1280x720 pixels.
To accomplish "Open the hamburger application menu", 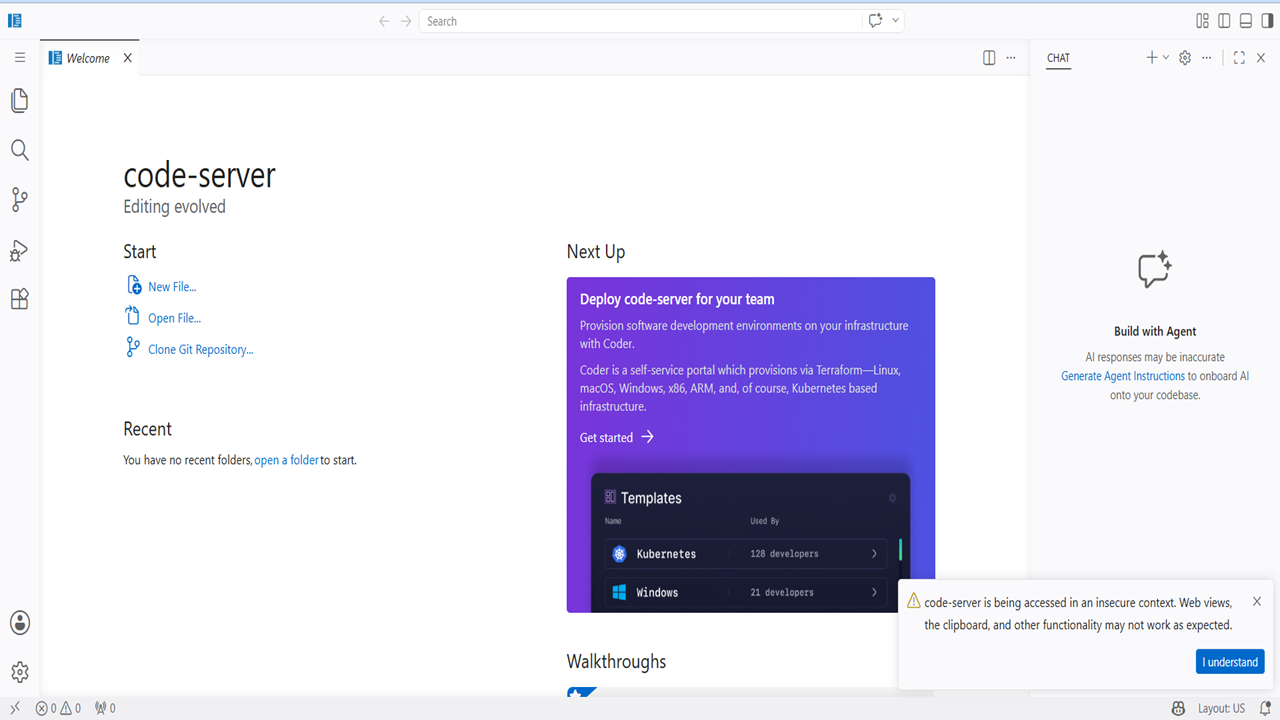I will tap(19, 58).
